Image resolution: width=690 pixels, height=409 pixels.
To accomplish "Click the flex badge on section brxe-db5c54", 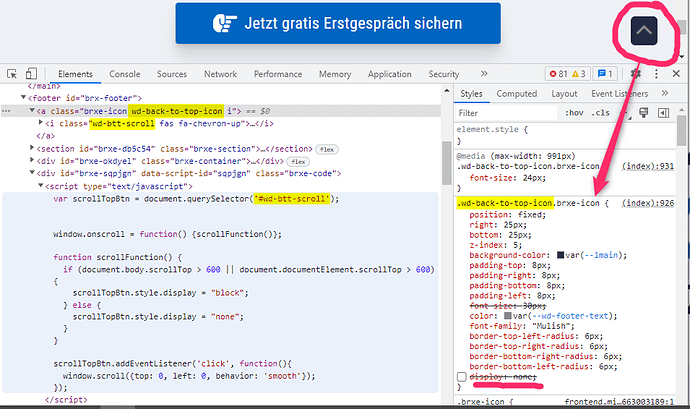I will point(327,149).
